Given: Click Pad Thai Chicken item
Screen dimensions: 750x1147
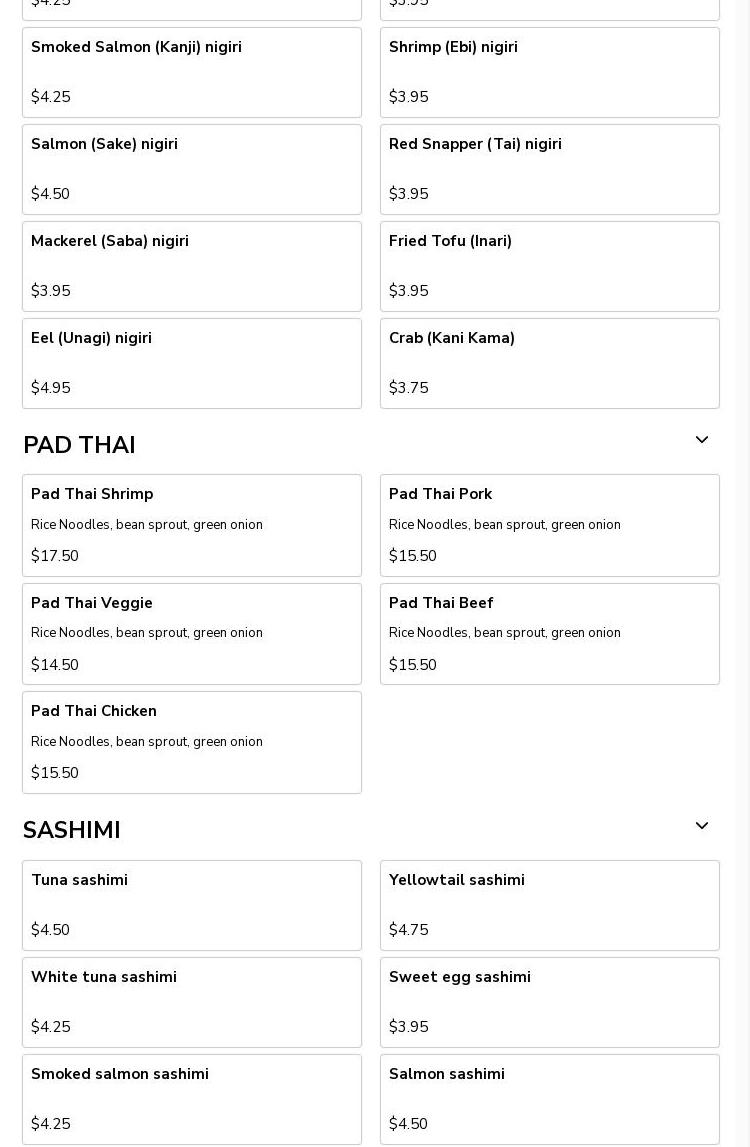Looking at the screenshot, I should pos(191,742).
